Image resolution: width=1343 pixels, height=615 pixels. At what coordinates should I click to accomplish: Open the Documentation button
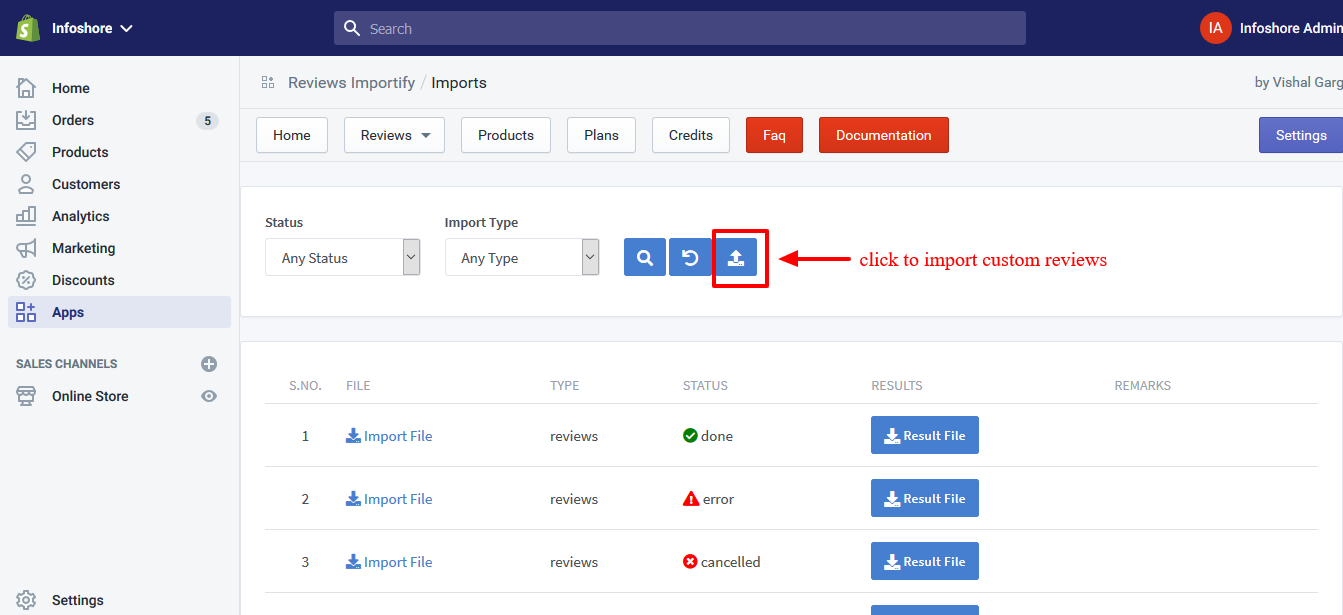click(x=884, y=135)
